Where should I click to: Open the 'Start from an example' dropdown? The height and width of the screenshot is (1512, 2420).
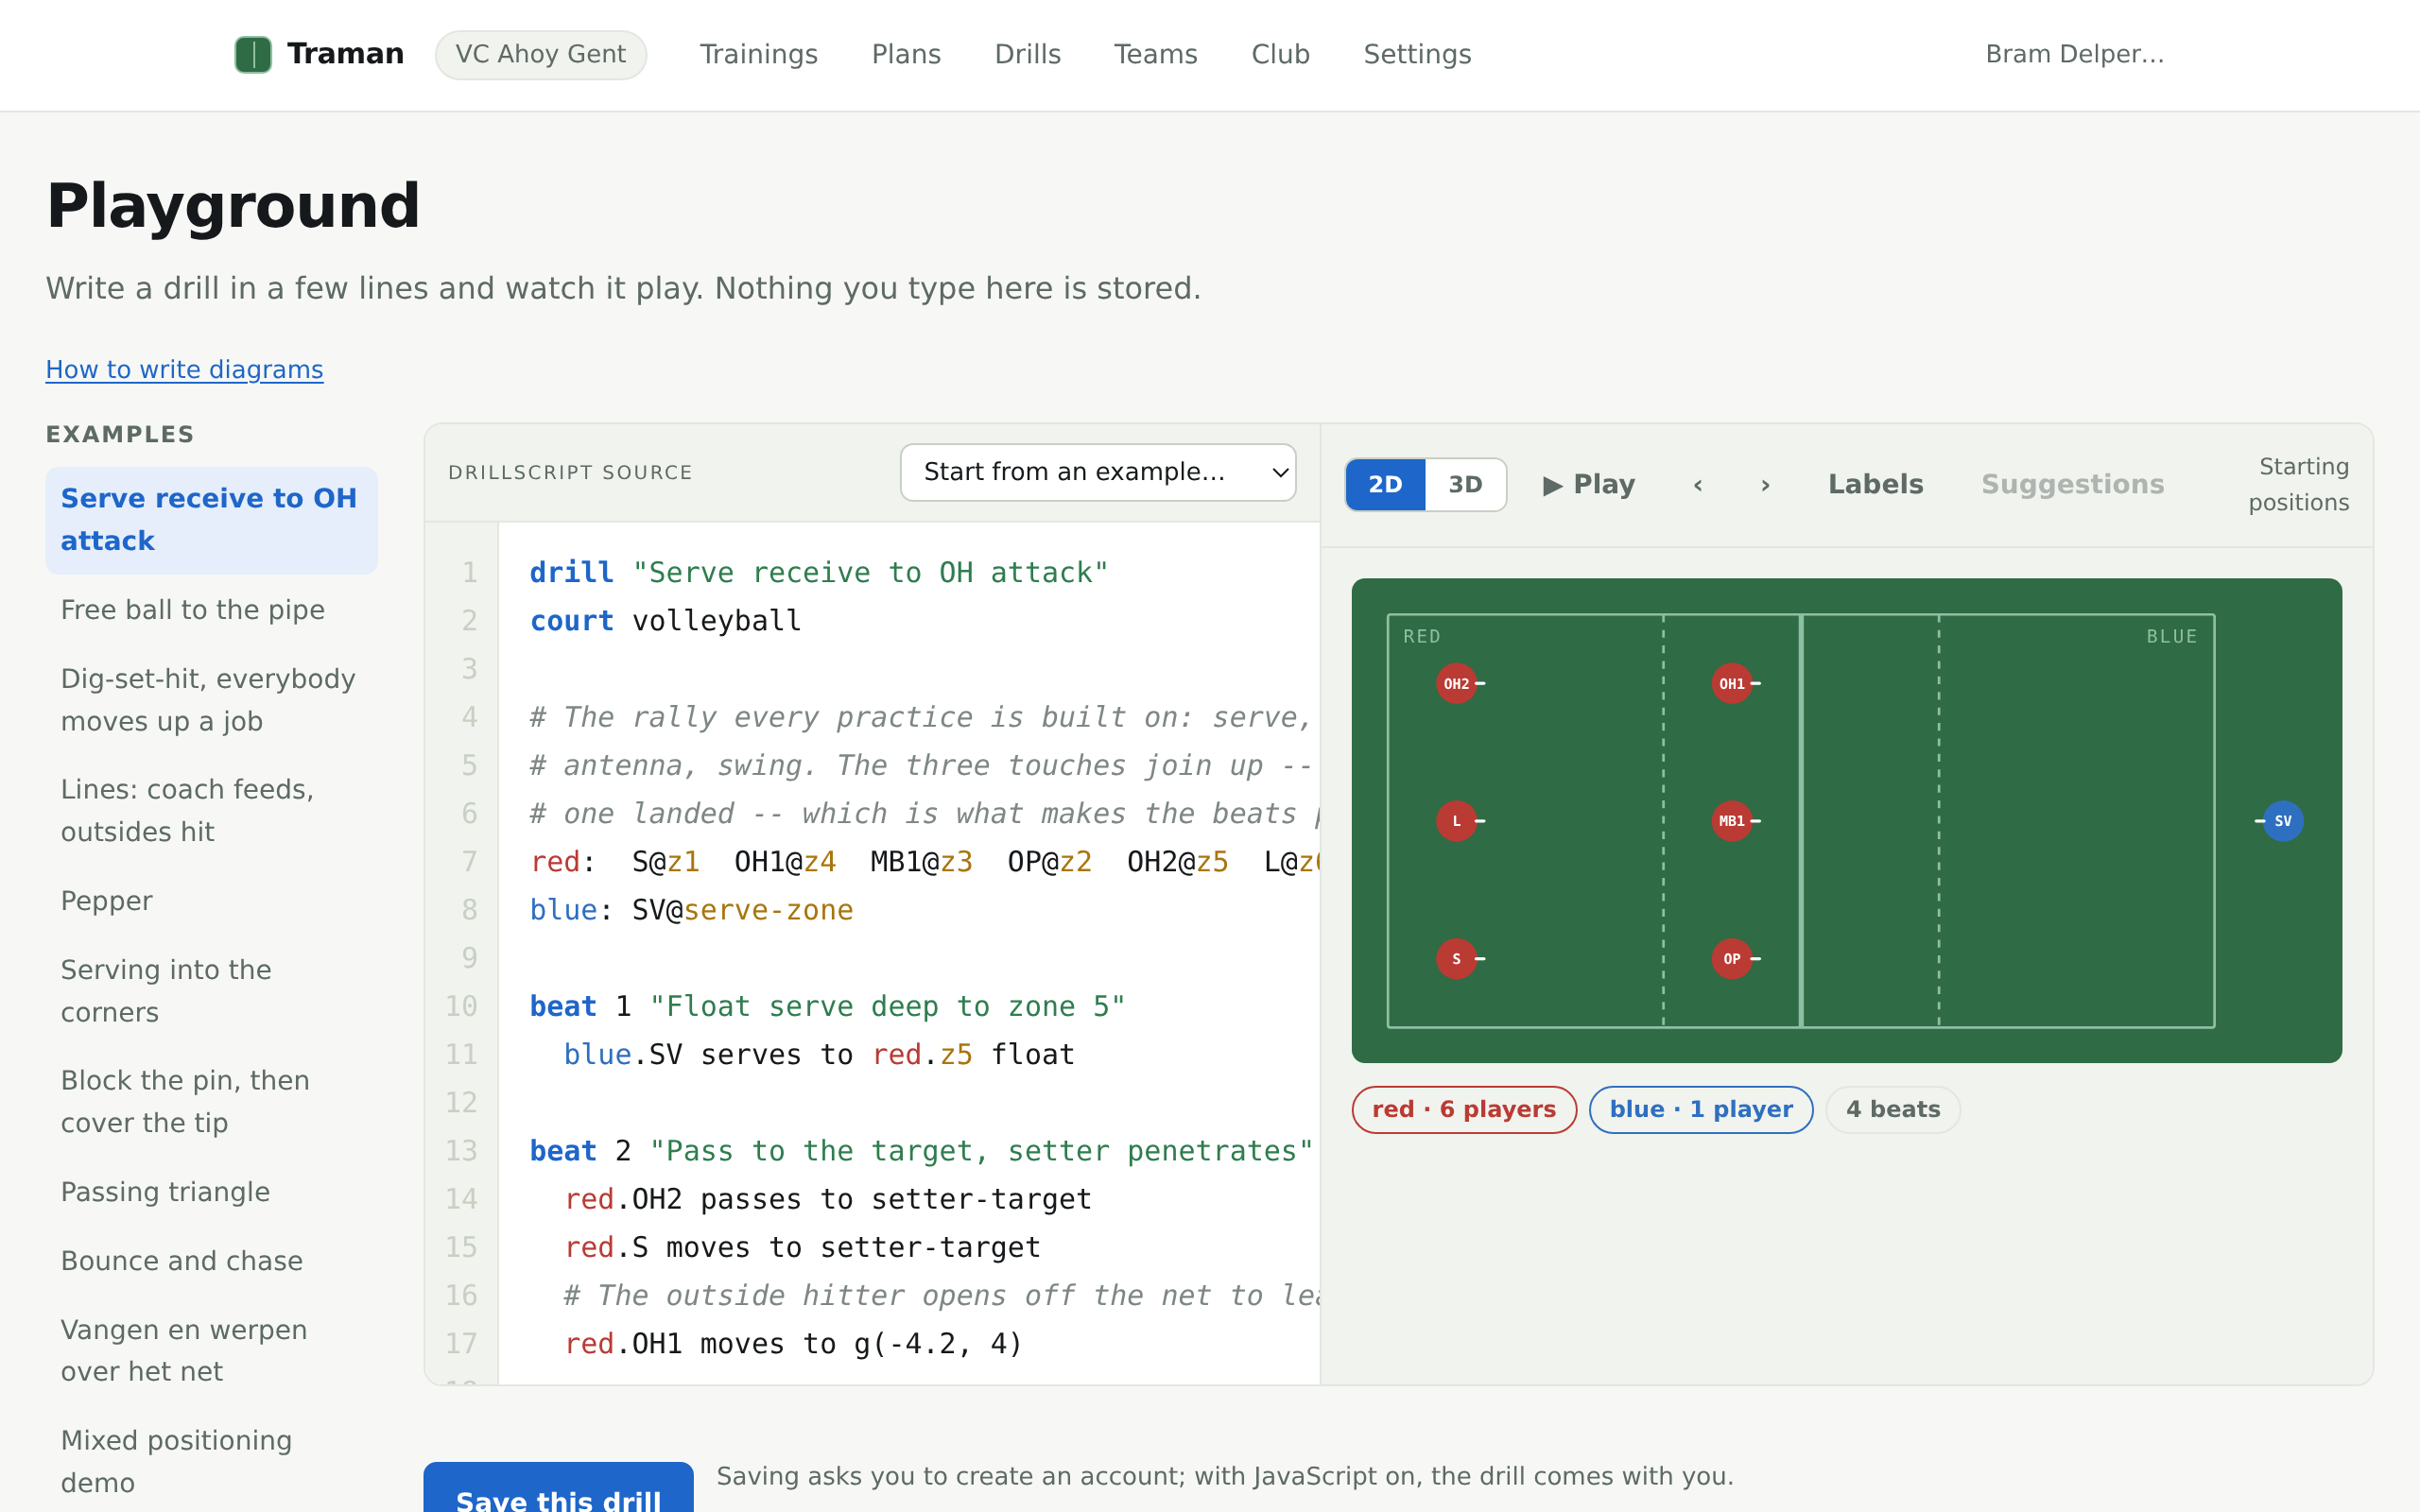pos(1098,472)
